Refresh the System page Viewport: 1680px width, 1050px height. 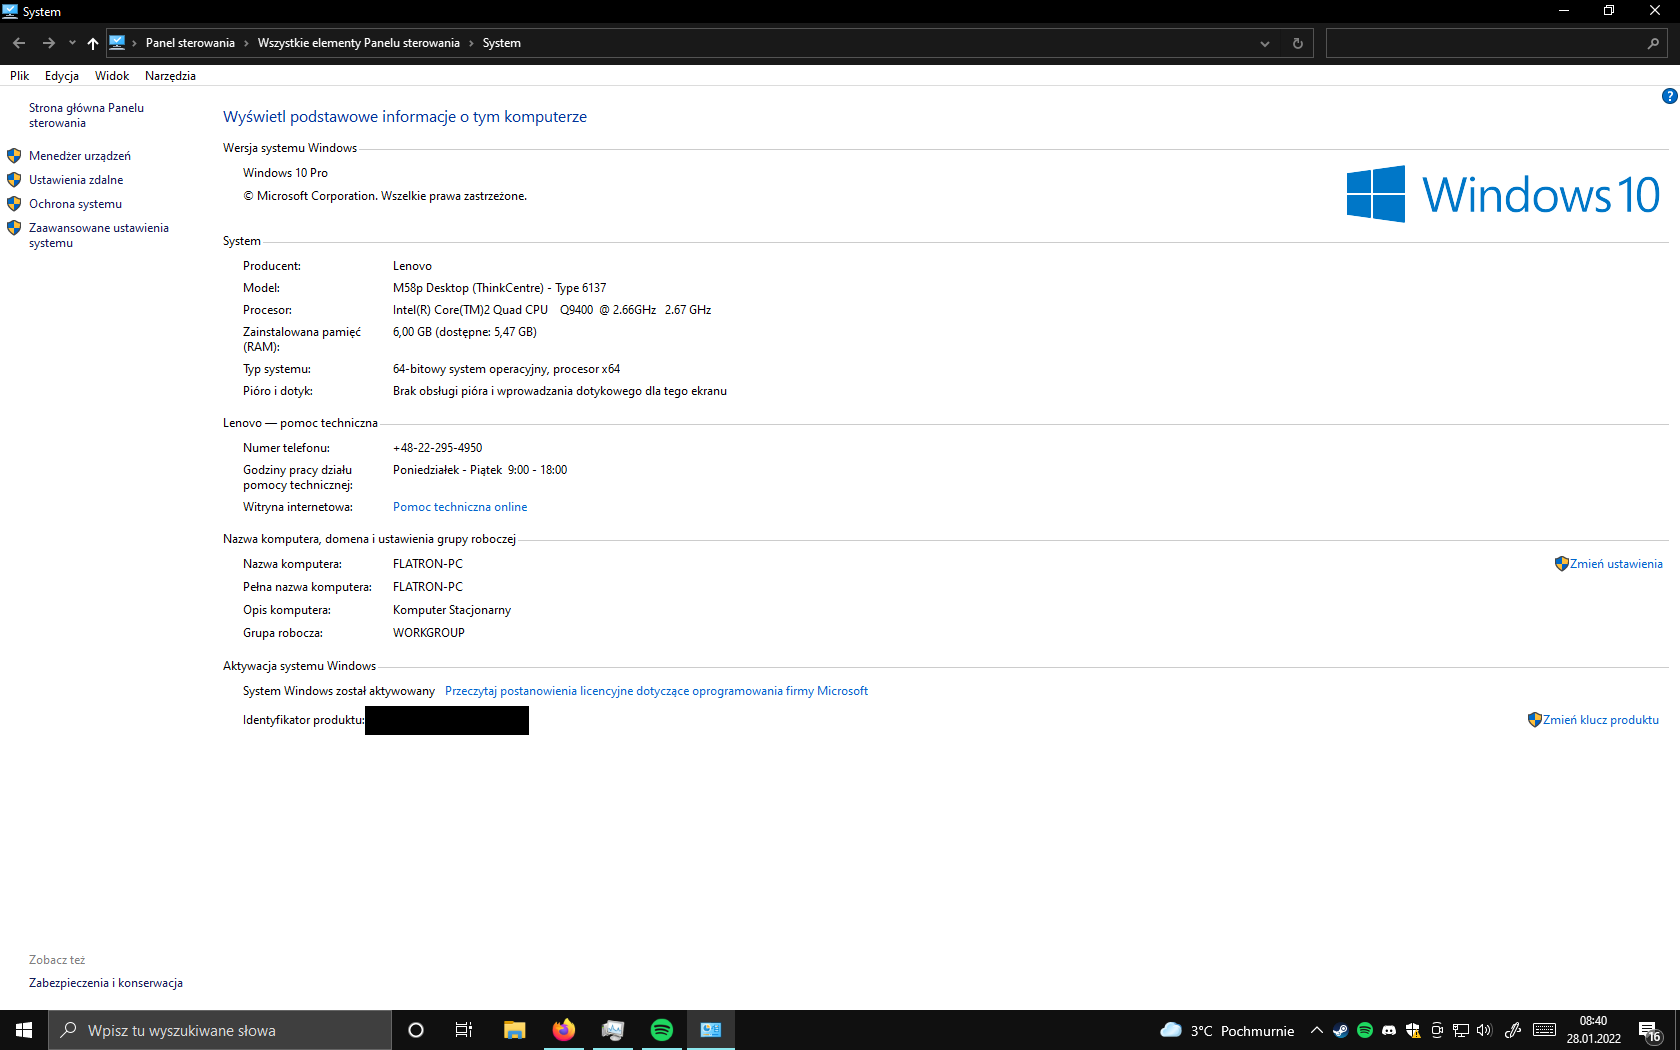1298,43
